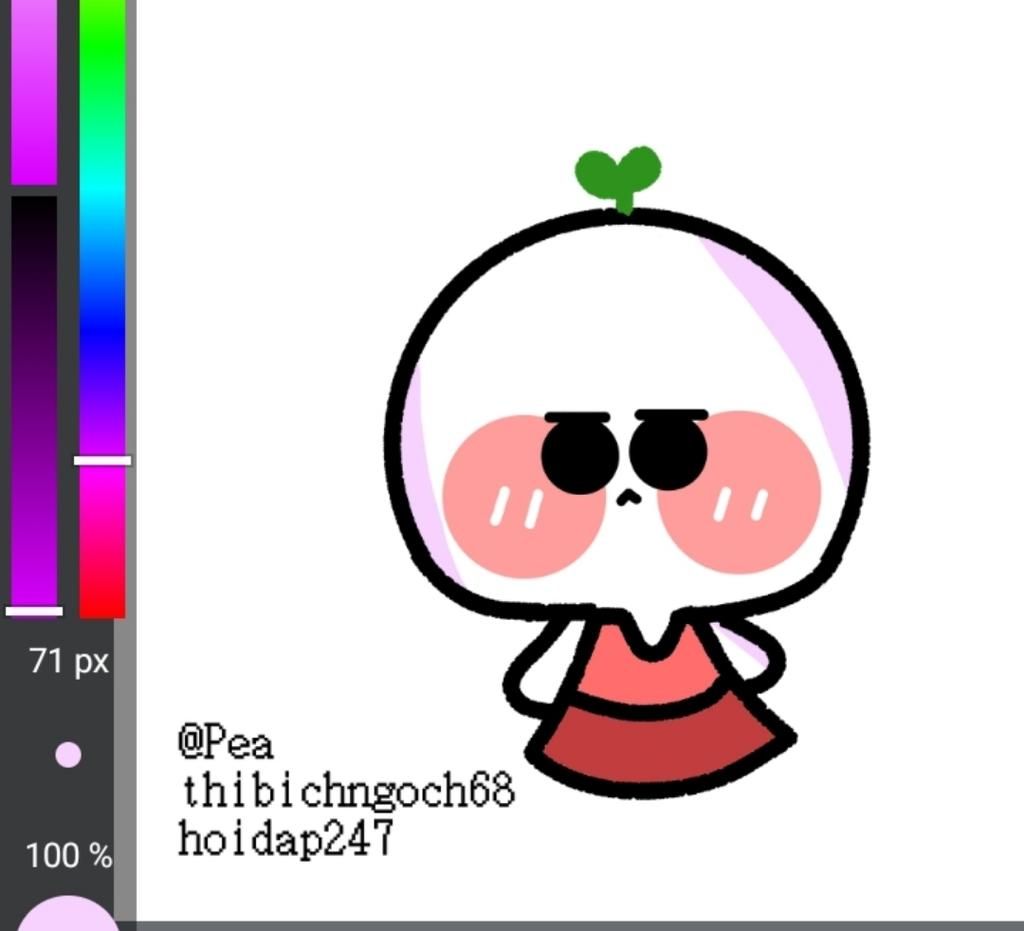
Task: Click the white hue slider handle
Action: (x=103, y=461)
